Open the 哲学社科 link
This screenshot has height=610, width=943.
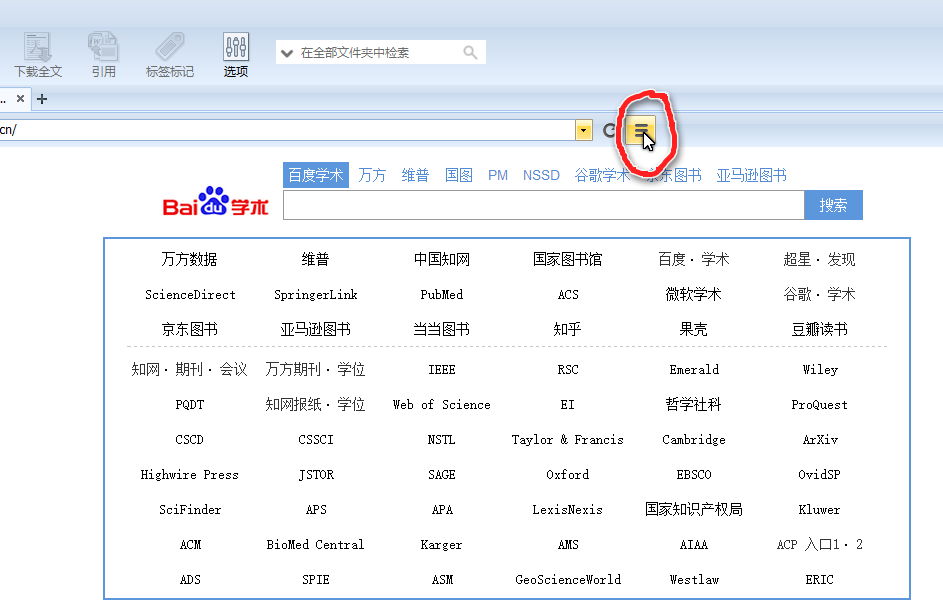[x=693, y=404]
